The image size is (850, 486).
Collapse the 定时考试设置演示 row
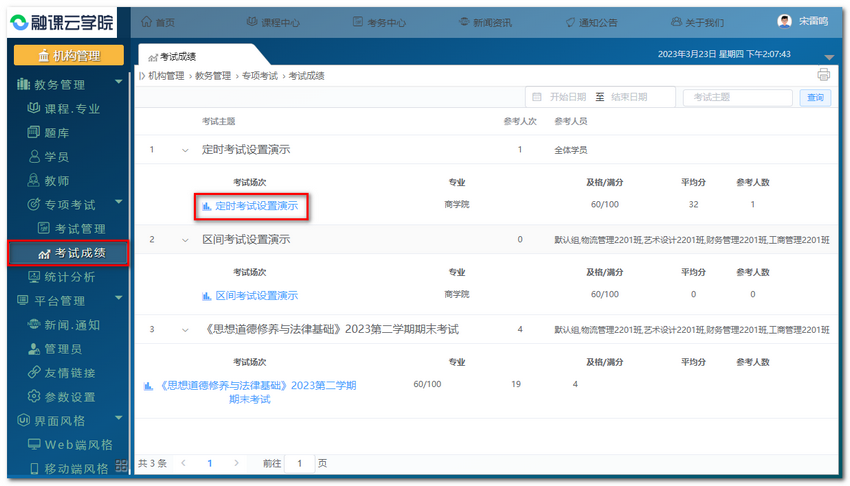click(x=185, y=150)
